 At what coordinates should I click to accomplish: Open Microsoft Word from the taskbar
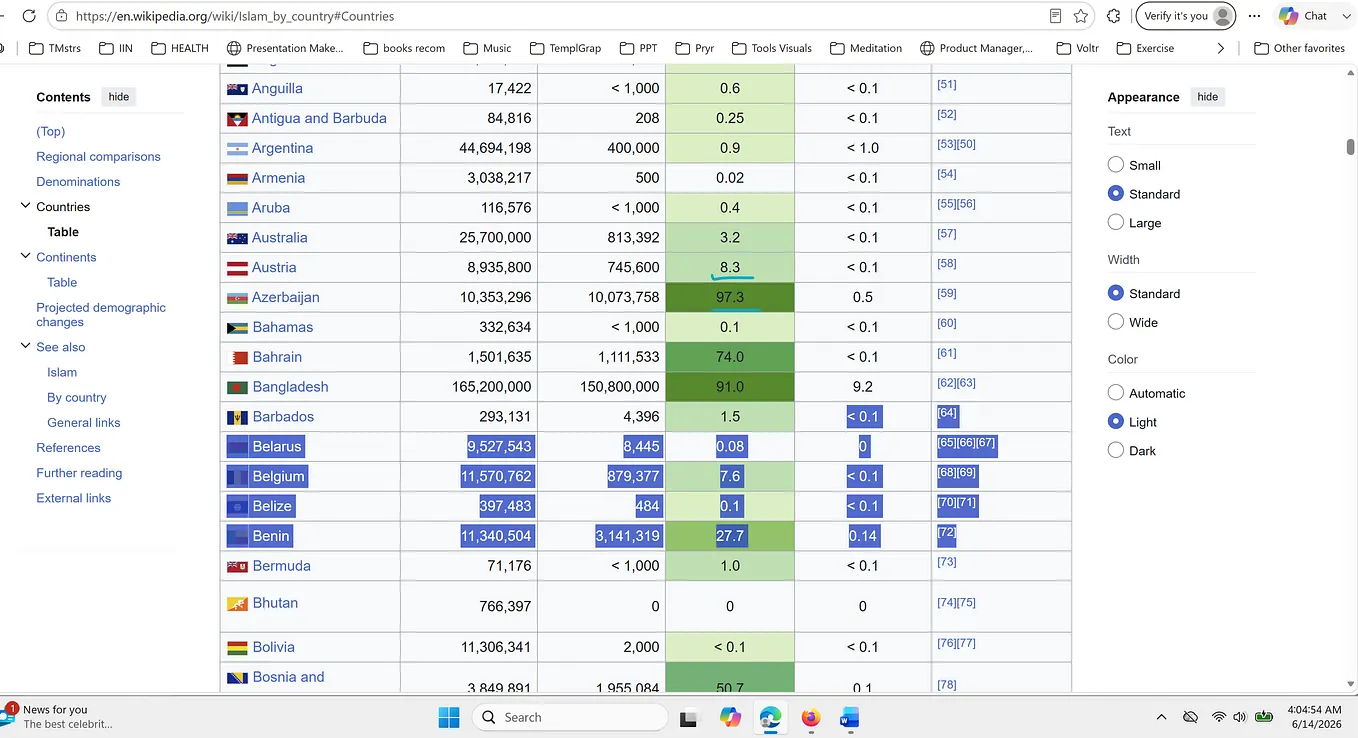point(849,717)
